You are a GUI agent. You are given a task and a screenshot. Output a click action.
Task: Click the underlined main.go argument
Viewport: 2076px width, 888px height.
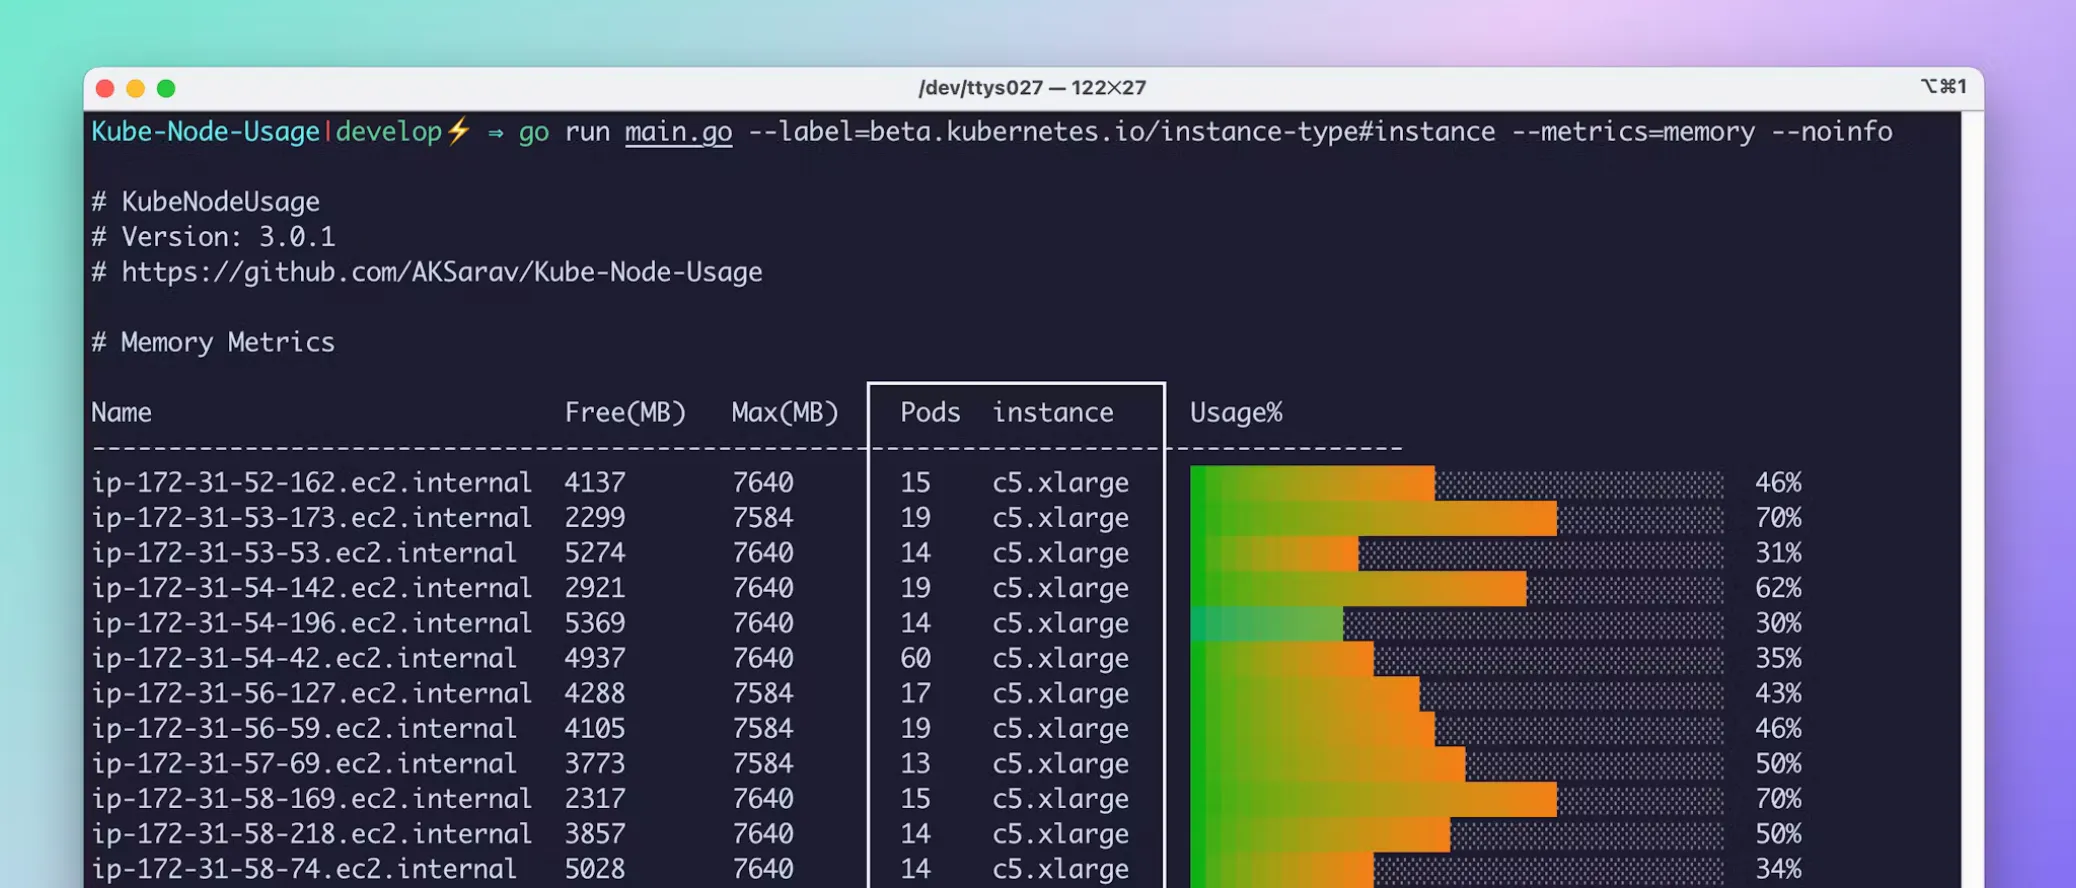(679, 132)
